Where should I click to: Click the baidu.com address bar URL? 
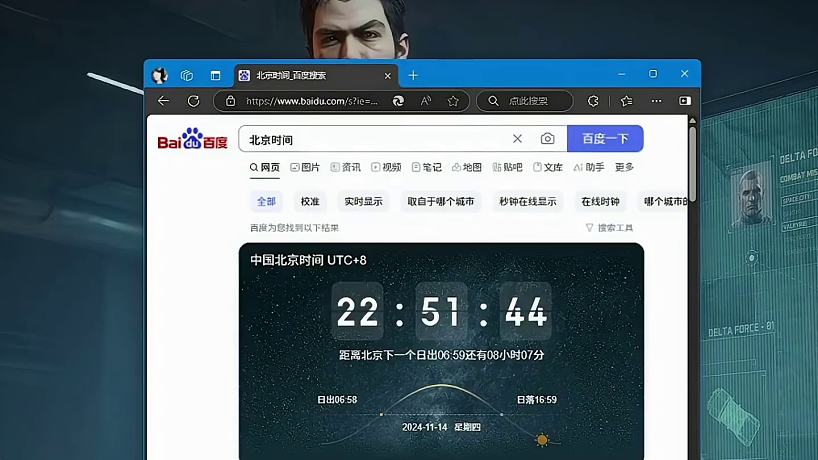coord(311,101)
